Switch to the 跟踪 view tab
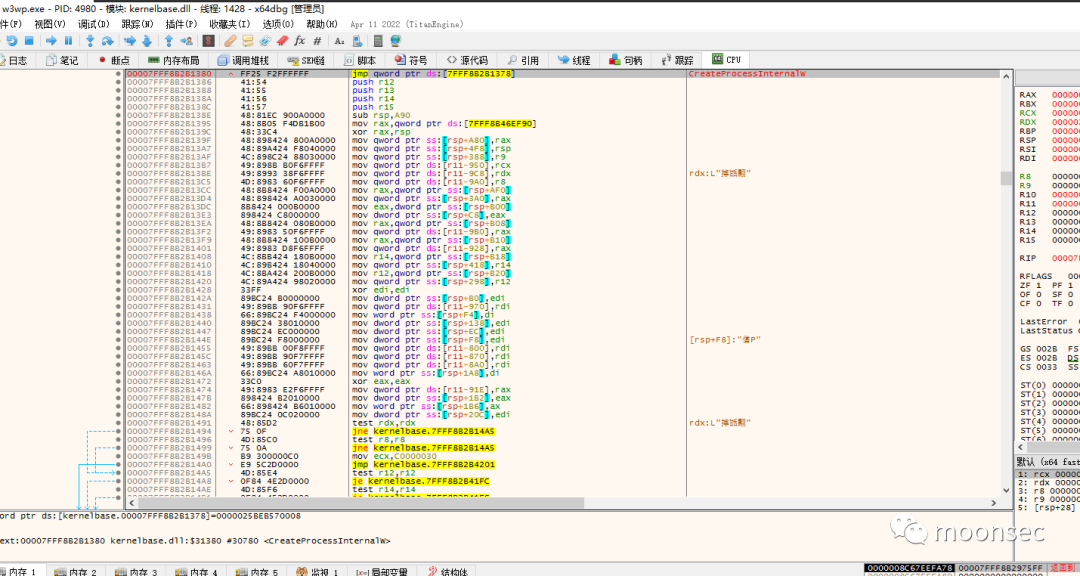This screenshot has width=1080, height=576. pos(678,61)
